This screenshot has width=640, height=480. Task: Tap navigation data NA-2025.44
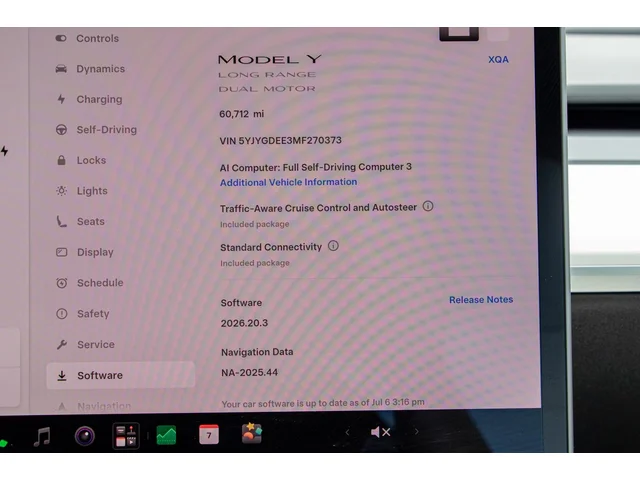point(249,373)
